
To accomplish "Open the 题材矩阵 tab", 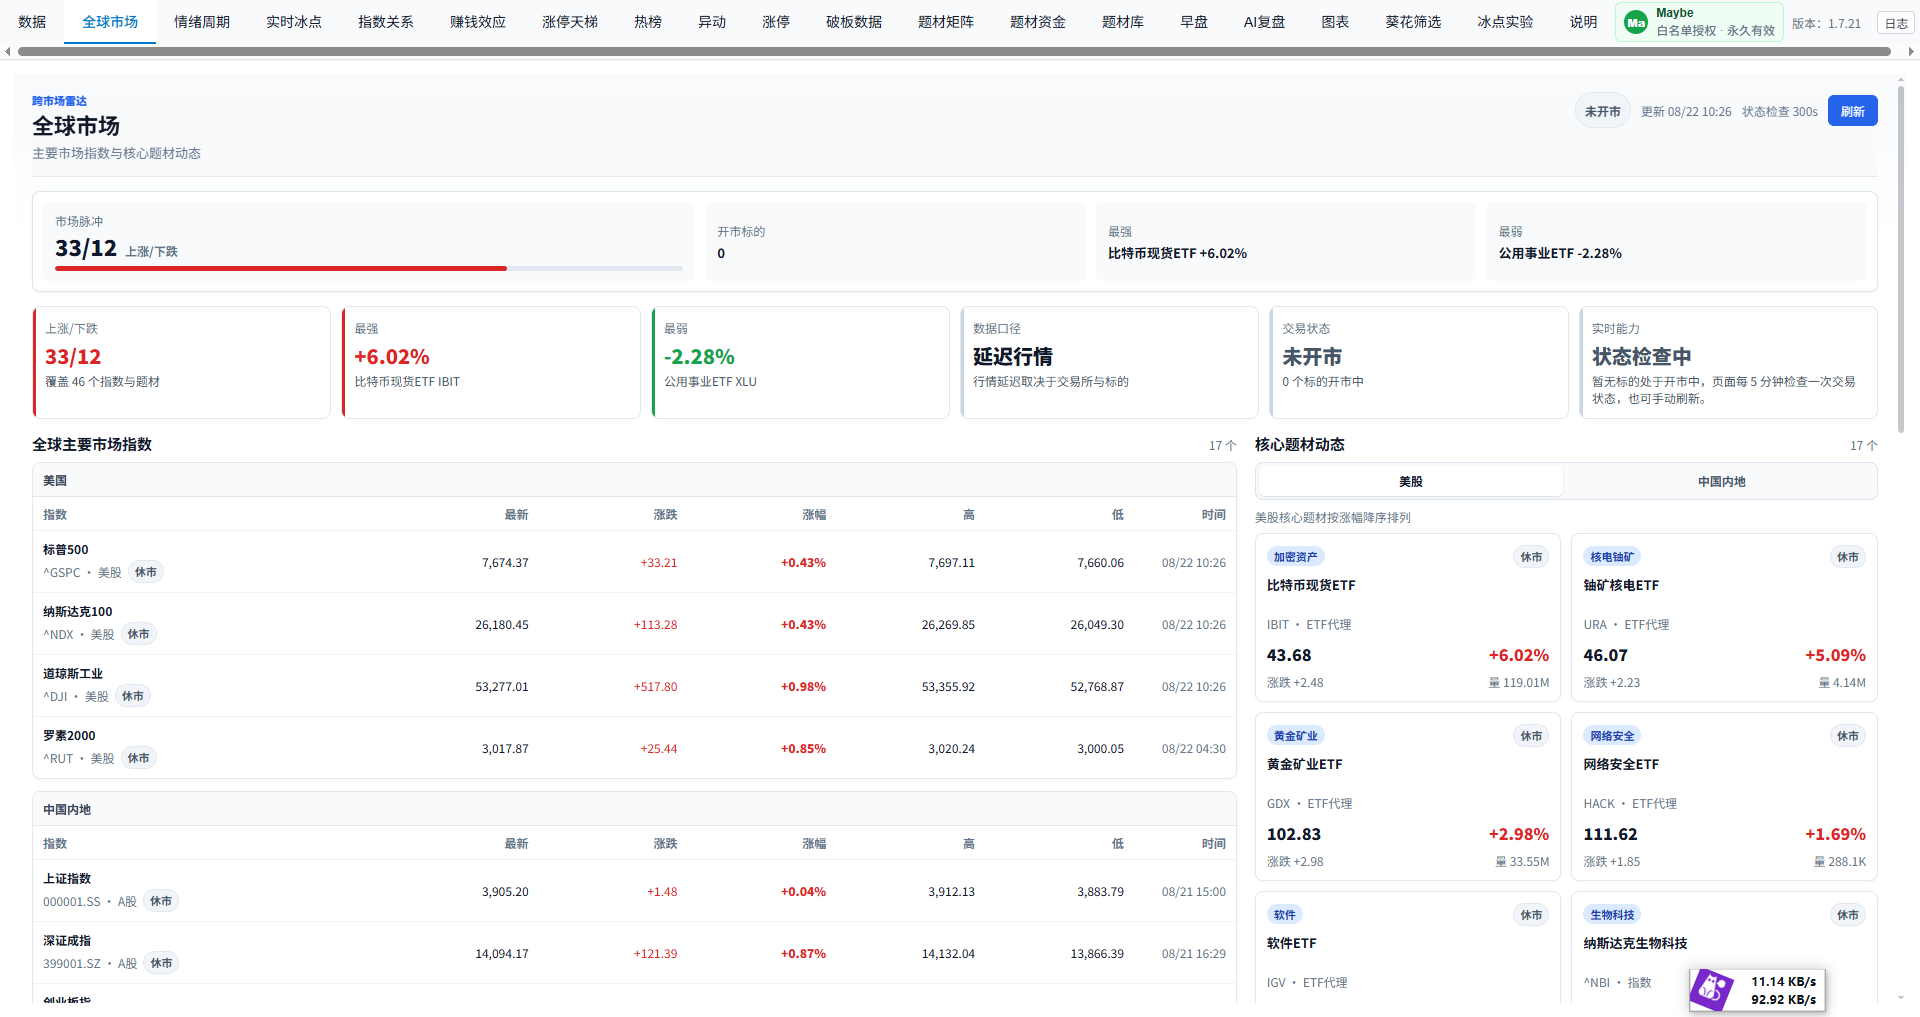I will pyautogui.click(x=946, y=22).
